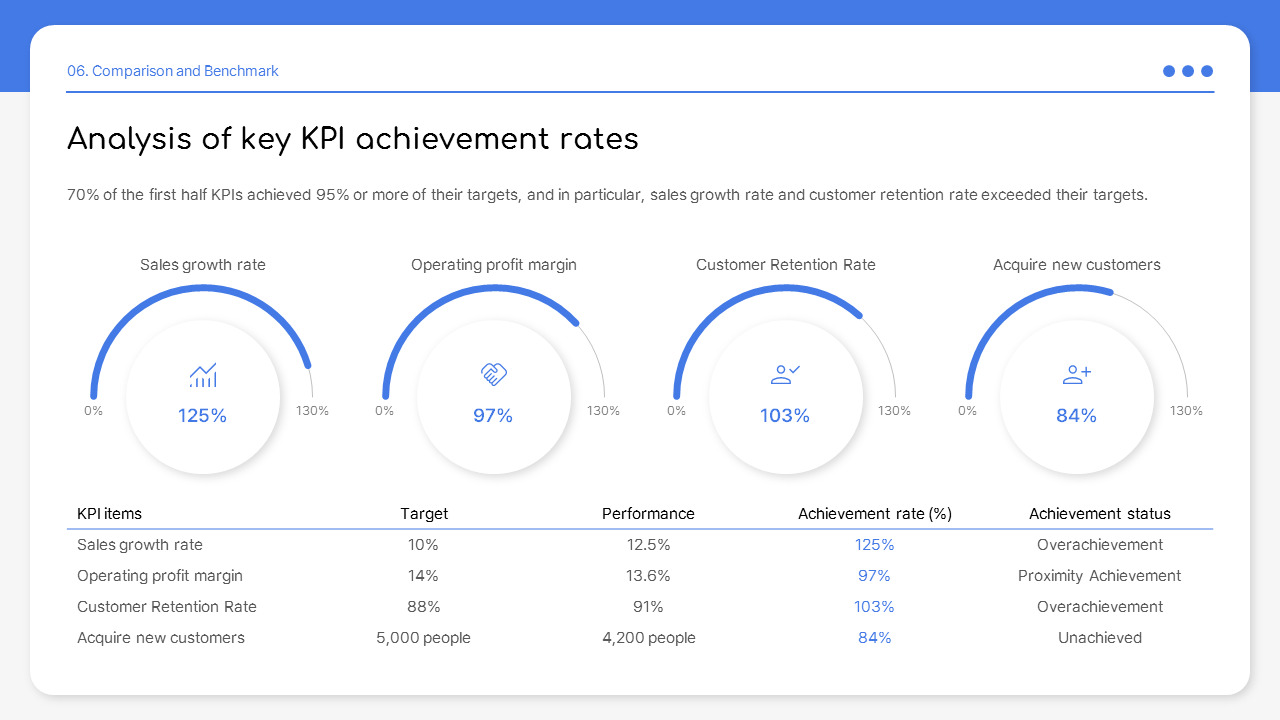Viewport: 1280px width, 720px height.
Task: Toggle the Proximity Achievement status label
Action: pyautogui.click(x=1100, y=575)
